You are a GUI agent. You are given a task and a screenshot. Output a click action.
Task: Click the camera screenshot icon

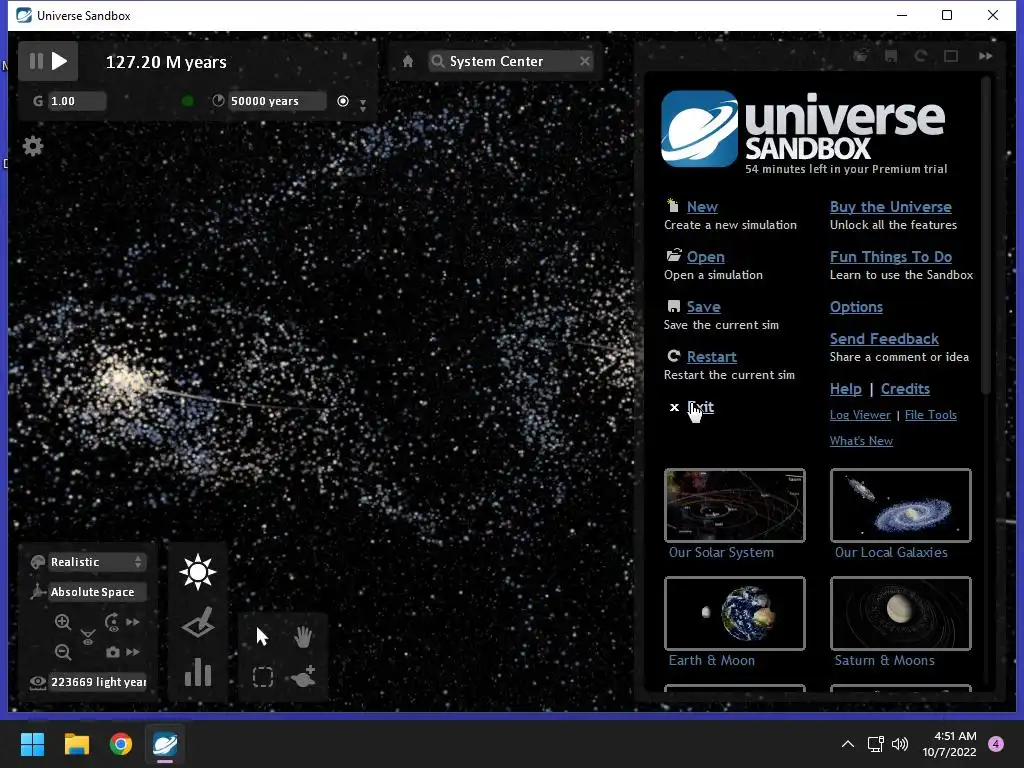coord(112,652)
